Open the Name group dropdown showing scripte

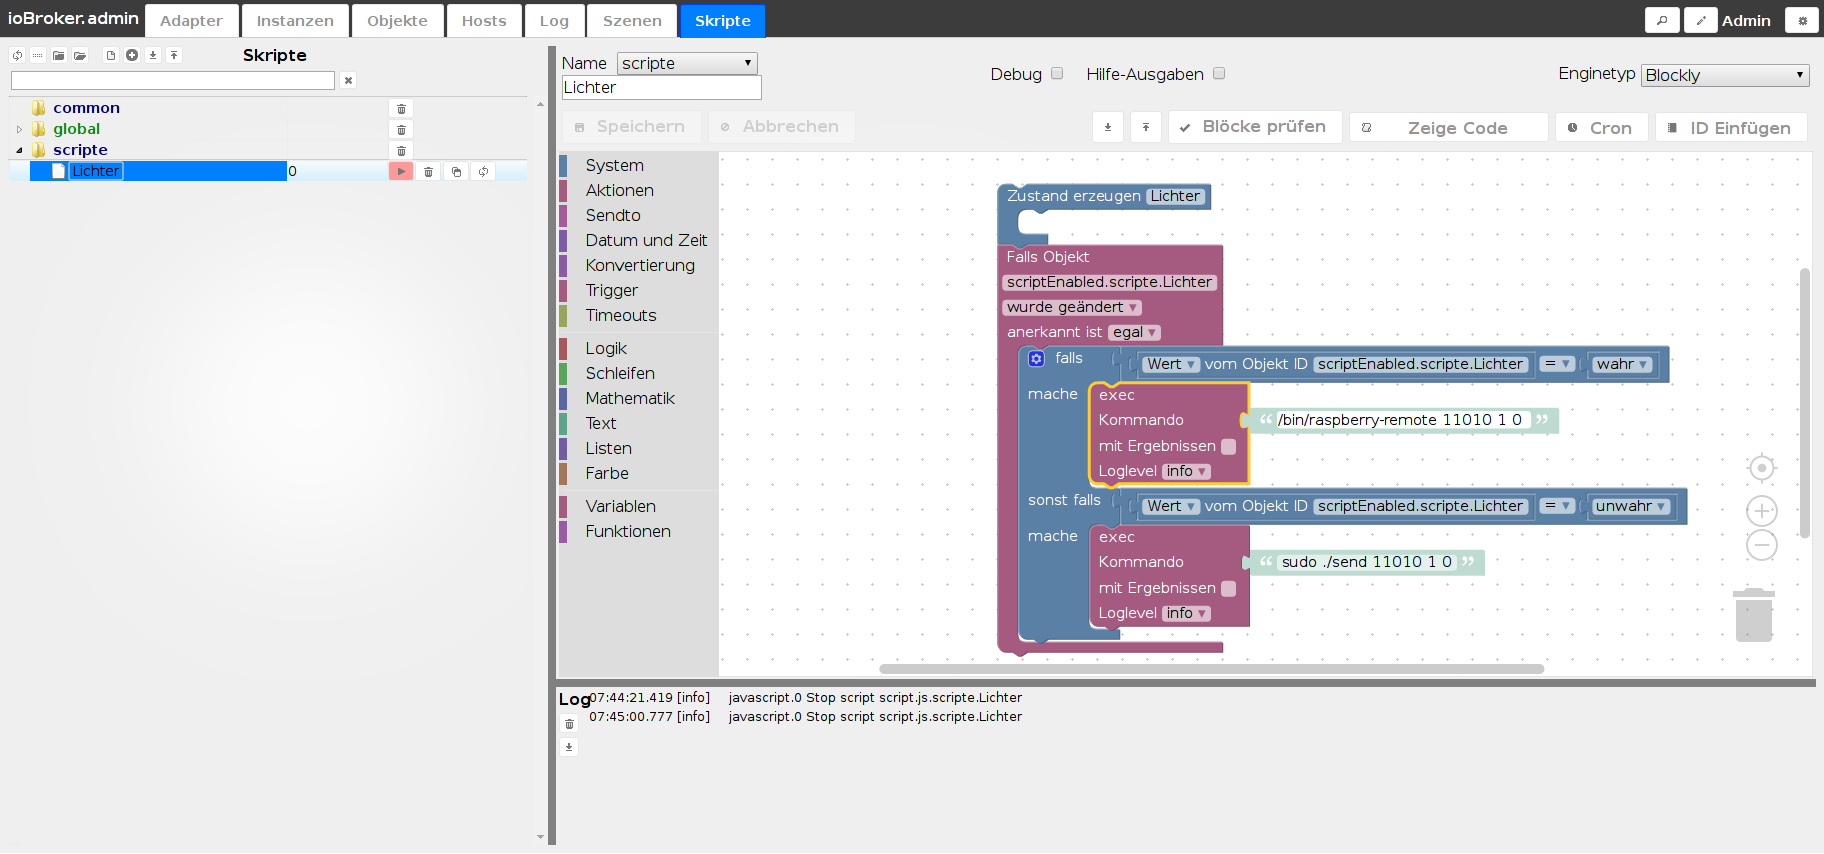pyautogui.click(x=687, y=63)
